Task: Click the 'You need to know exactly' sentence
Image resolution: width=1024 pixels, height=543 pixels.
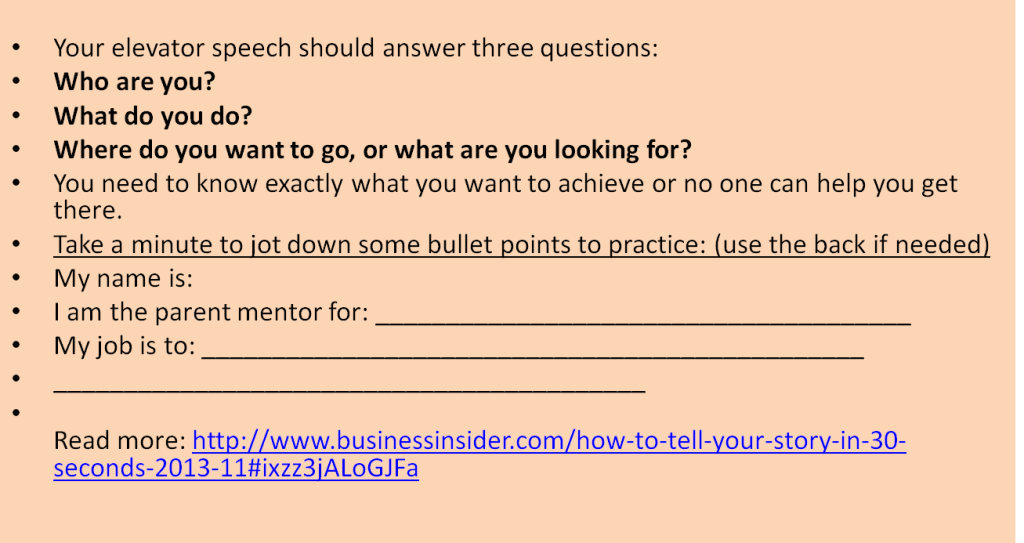Action: tap(505, 197)
